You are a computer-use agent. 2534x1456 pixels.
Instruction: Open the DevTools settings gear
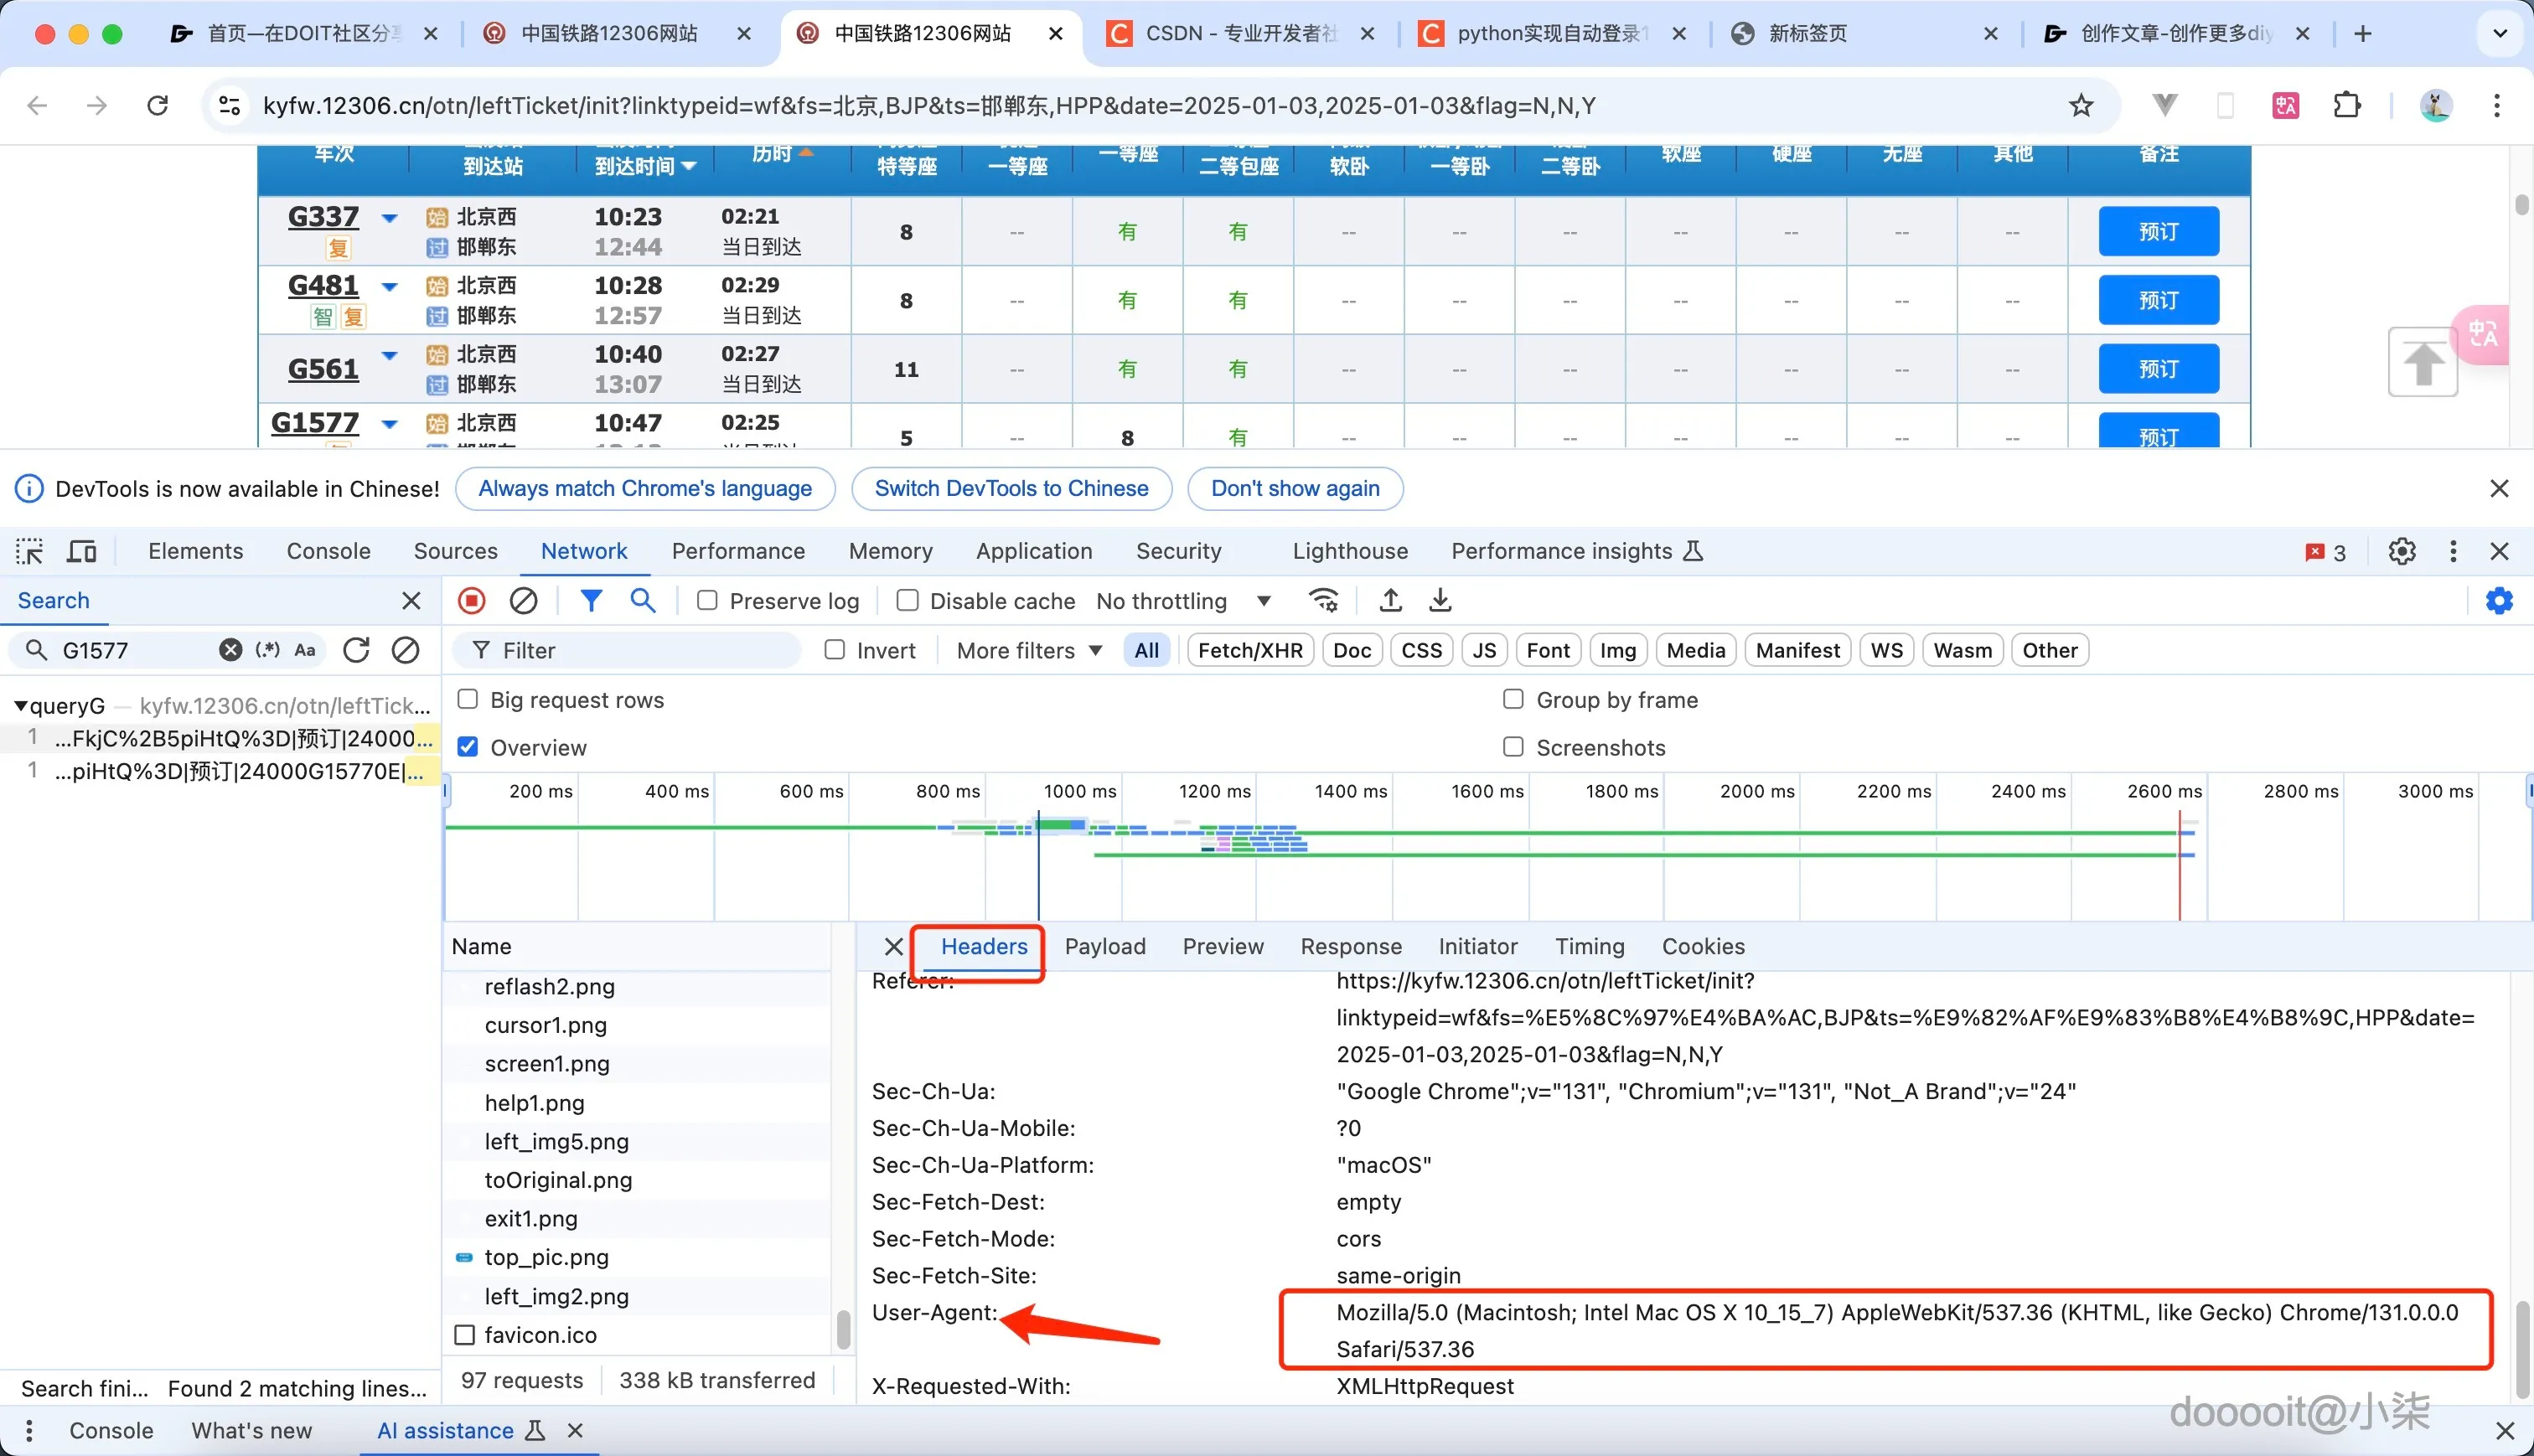[2402, 551]
